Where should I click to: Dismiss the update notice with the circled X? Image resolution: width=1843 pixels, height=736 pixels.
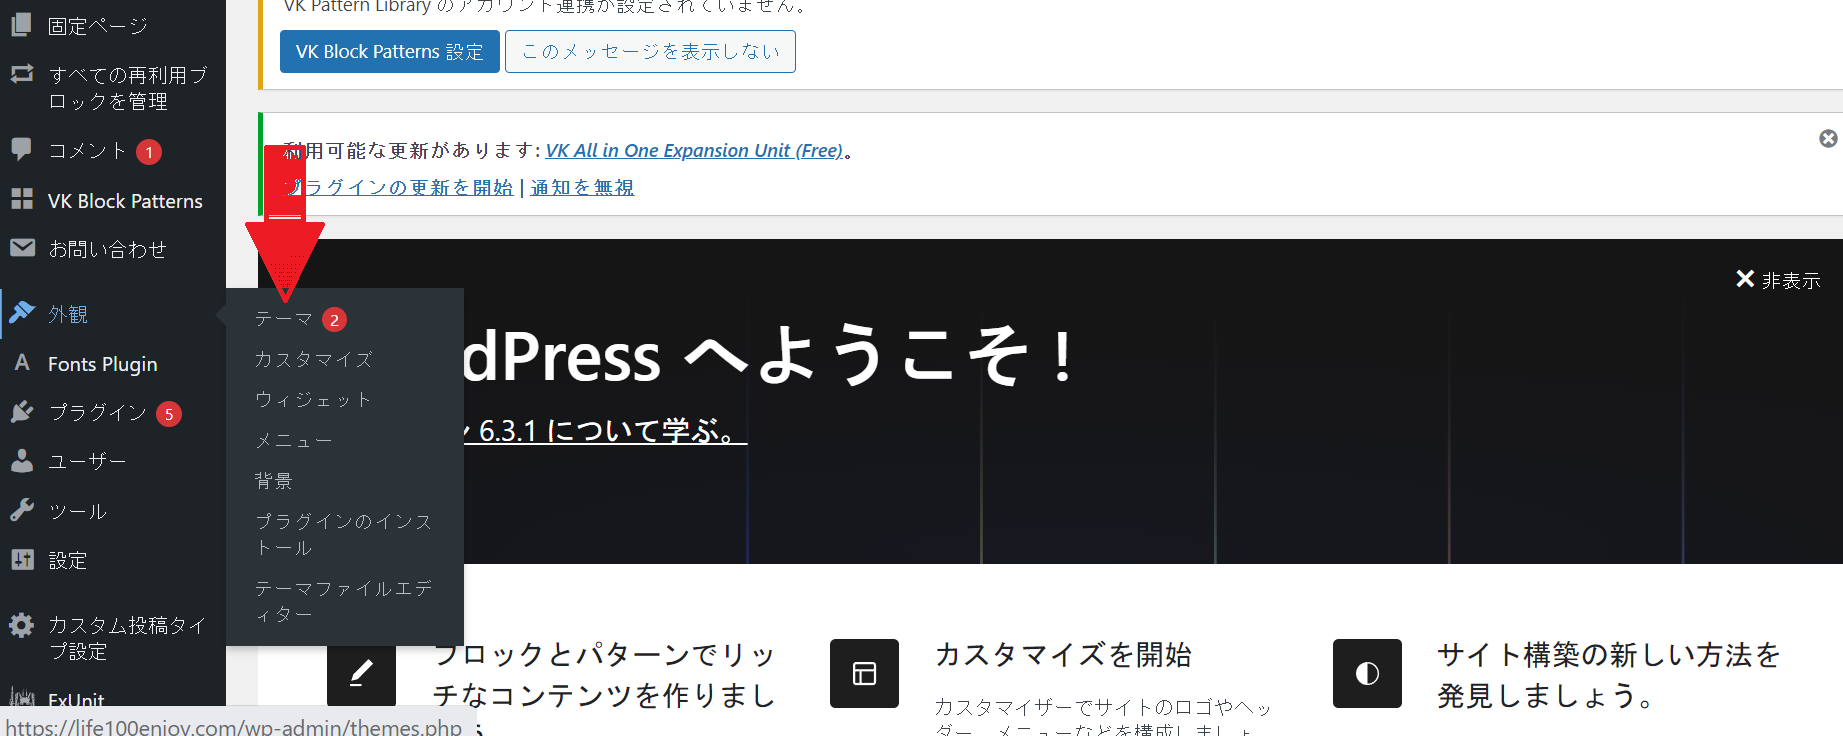click(x=1828, y=139)
